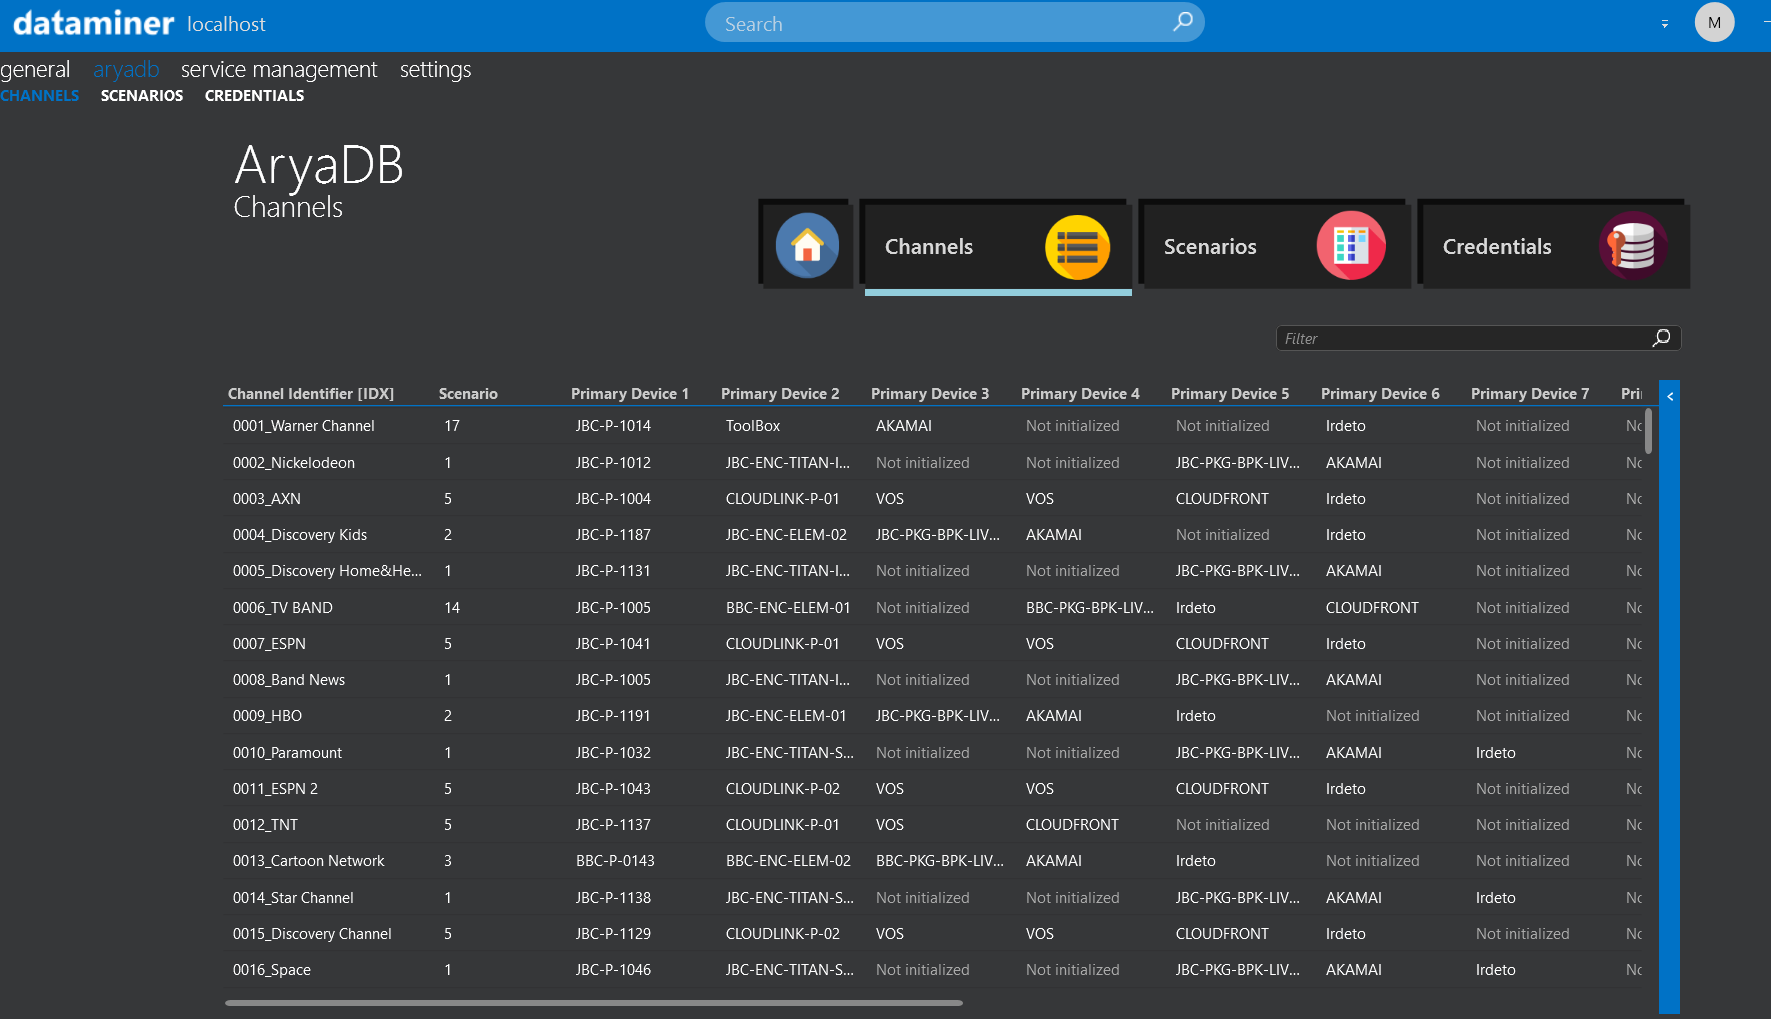Image resolution: width=1771 pixels, height=1019 pixels.
Task: Click the home icon button
Action: 807,246
